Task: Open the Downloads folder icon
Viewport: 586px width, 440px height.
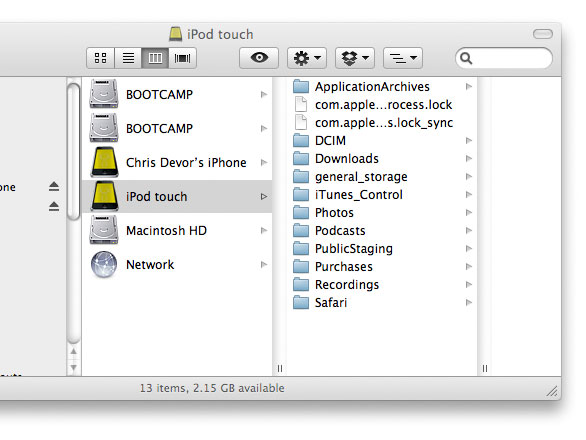Action: tap(301, 159)
